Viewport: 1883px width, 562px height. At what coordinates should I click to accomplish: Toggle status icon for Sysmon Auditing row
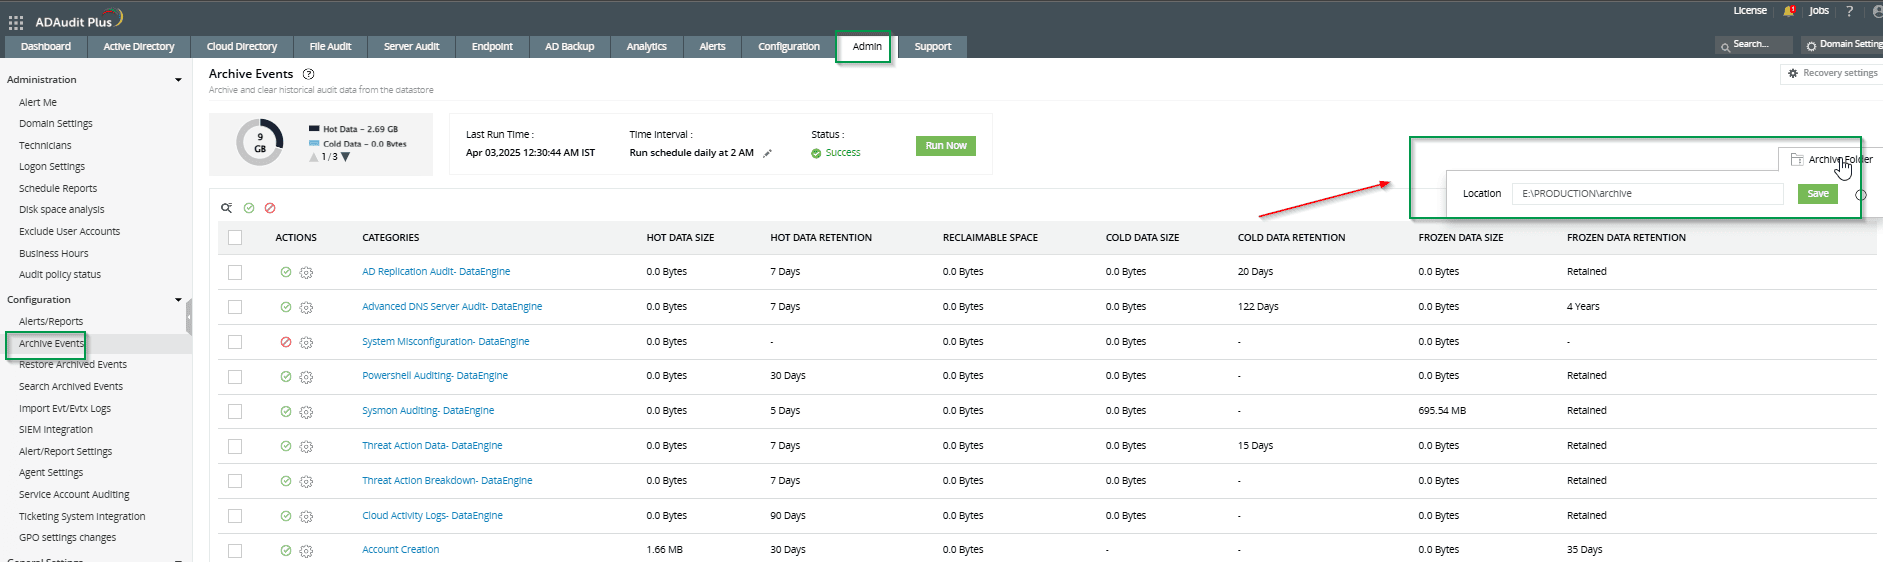[x=286, y=411]
